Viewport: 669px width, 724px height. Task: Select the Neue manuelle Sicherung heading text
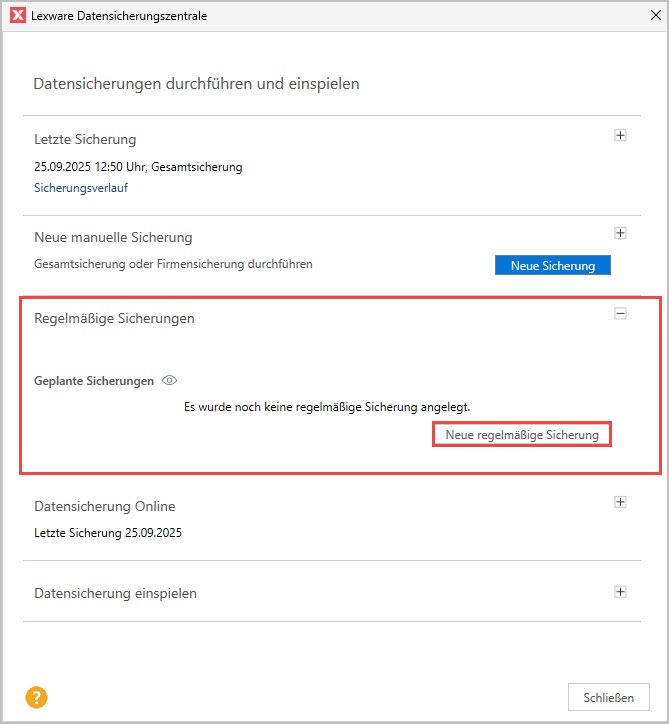click(113, 238)
